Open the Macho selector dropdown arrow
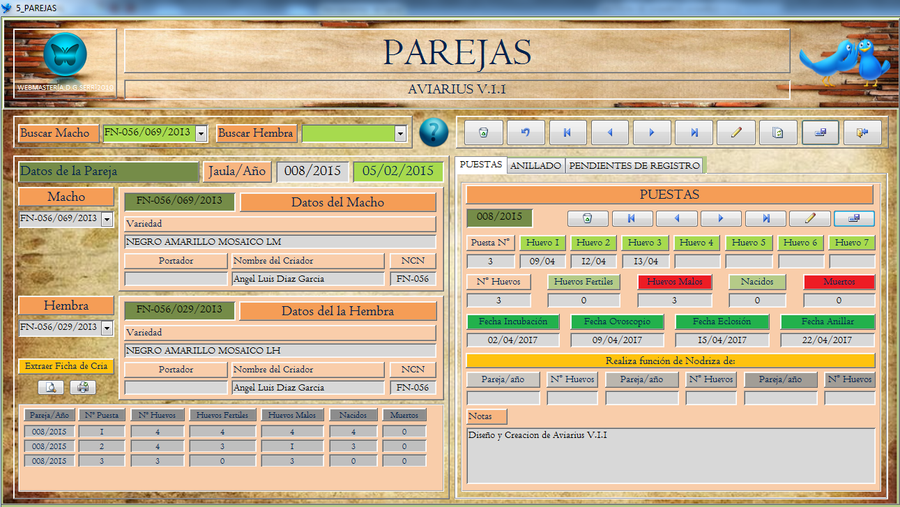 pos(107,219)
